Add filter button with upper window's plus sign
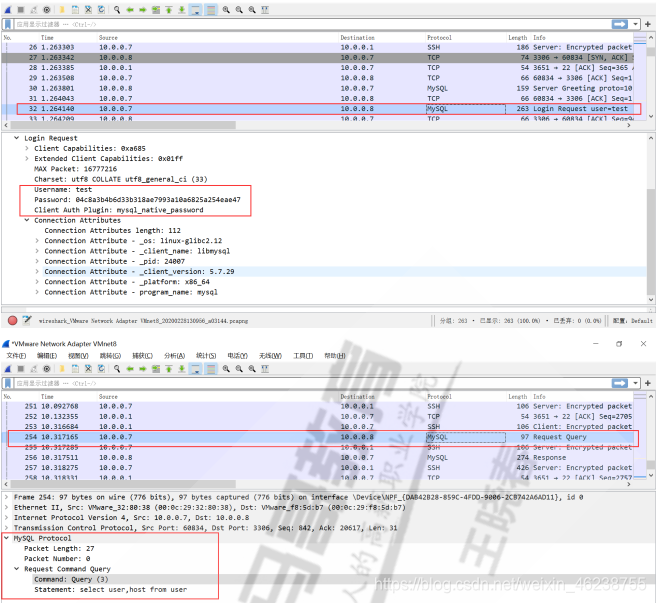This screenshot has height=603, width=656. point(648,24)
